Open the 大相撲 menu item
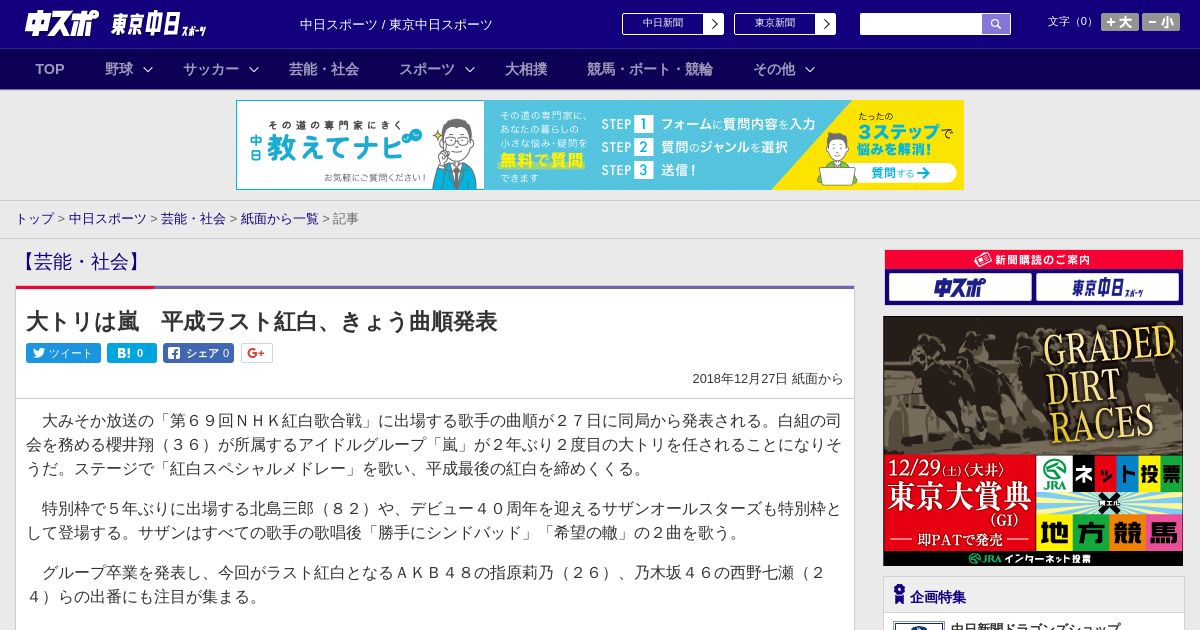The image size is (1200, 630). [x=526, y=69]
